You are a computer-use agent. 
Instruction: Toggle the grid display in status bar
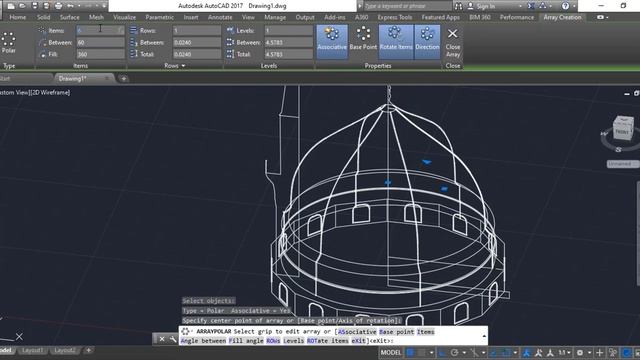pyautogui.click(x=410, y=352)
